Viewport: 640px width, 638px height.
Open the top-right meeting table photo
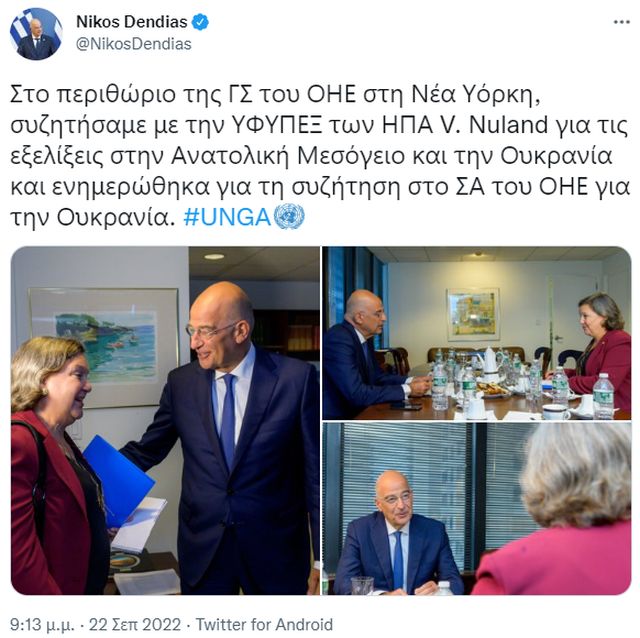coord(477,333)
